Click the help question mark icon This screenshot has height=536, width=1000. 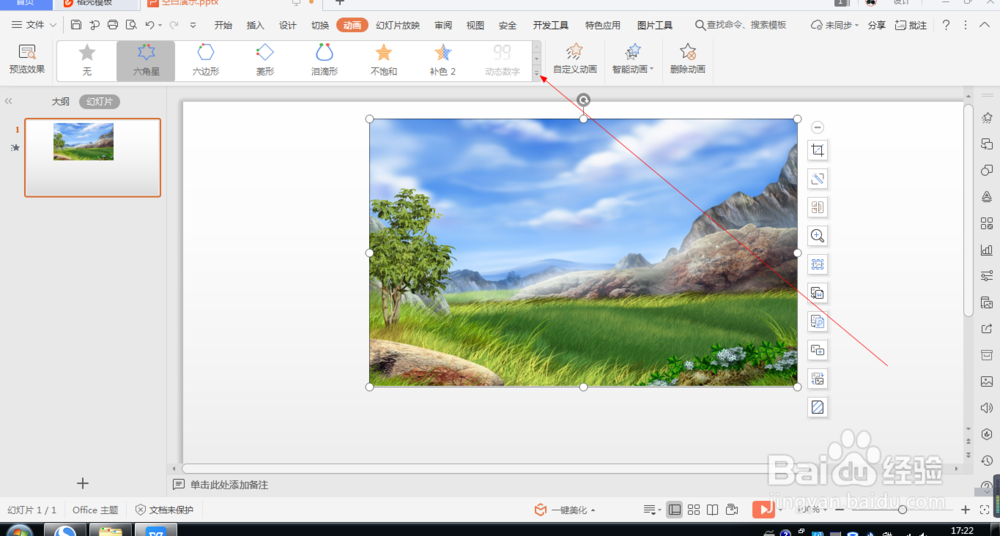(x=946, y=25)
